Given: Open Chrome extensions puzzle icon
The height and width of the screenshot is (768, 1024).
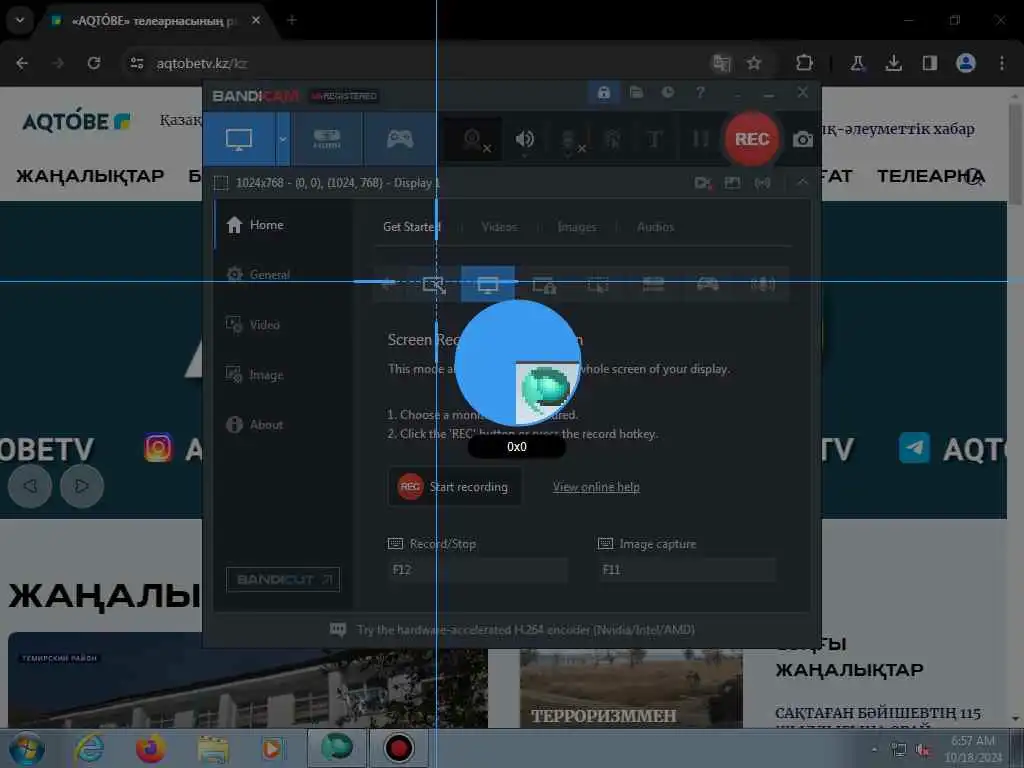Looking at the screenshot, I should 804,63.
